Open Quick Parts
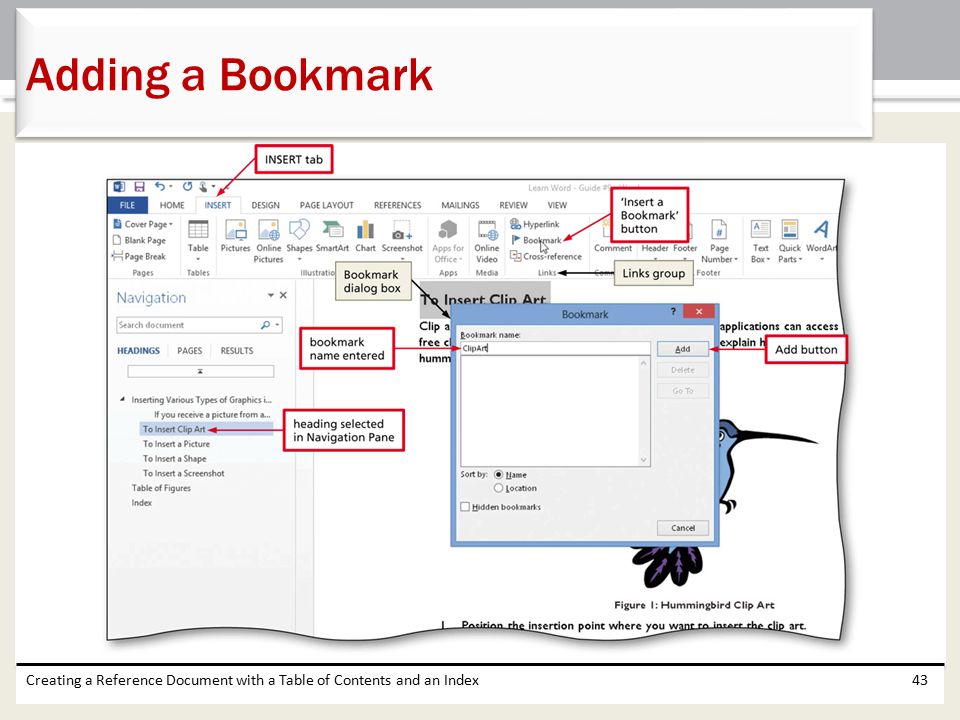 [790, 241]
